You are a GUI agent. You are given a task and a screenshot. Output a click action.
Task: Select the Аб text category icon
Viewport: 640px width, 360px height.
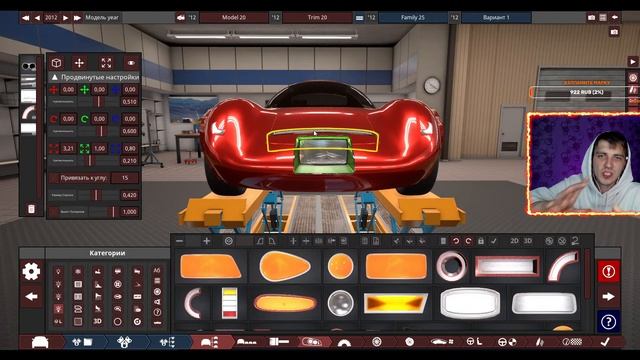pos(157,270)
